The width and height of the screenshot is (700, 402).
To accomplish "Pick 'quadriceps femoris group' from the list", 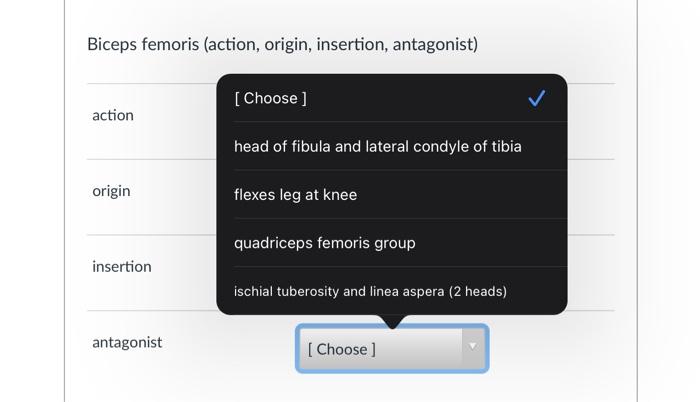I will point(325,243).
